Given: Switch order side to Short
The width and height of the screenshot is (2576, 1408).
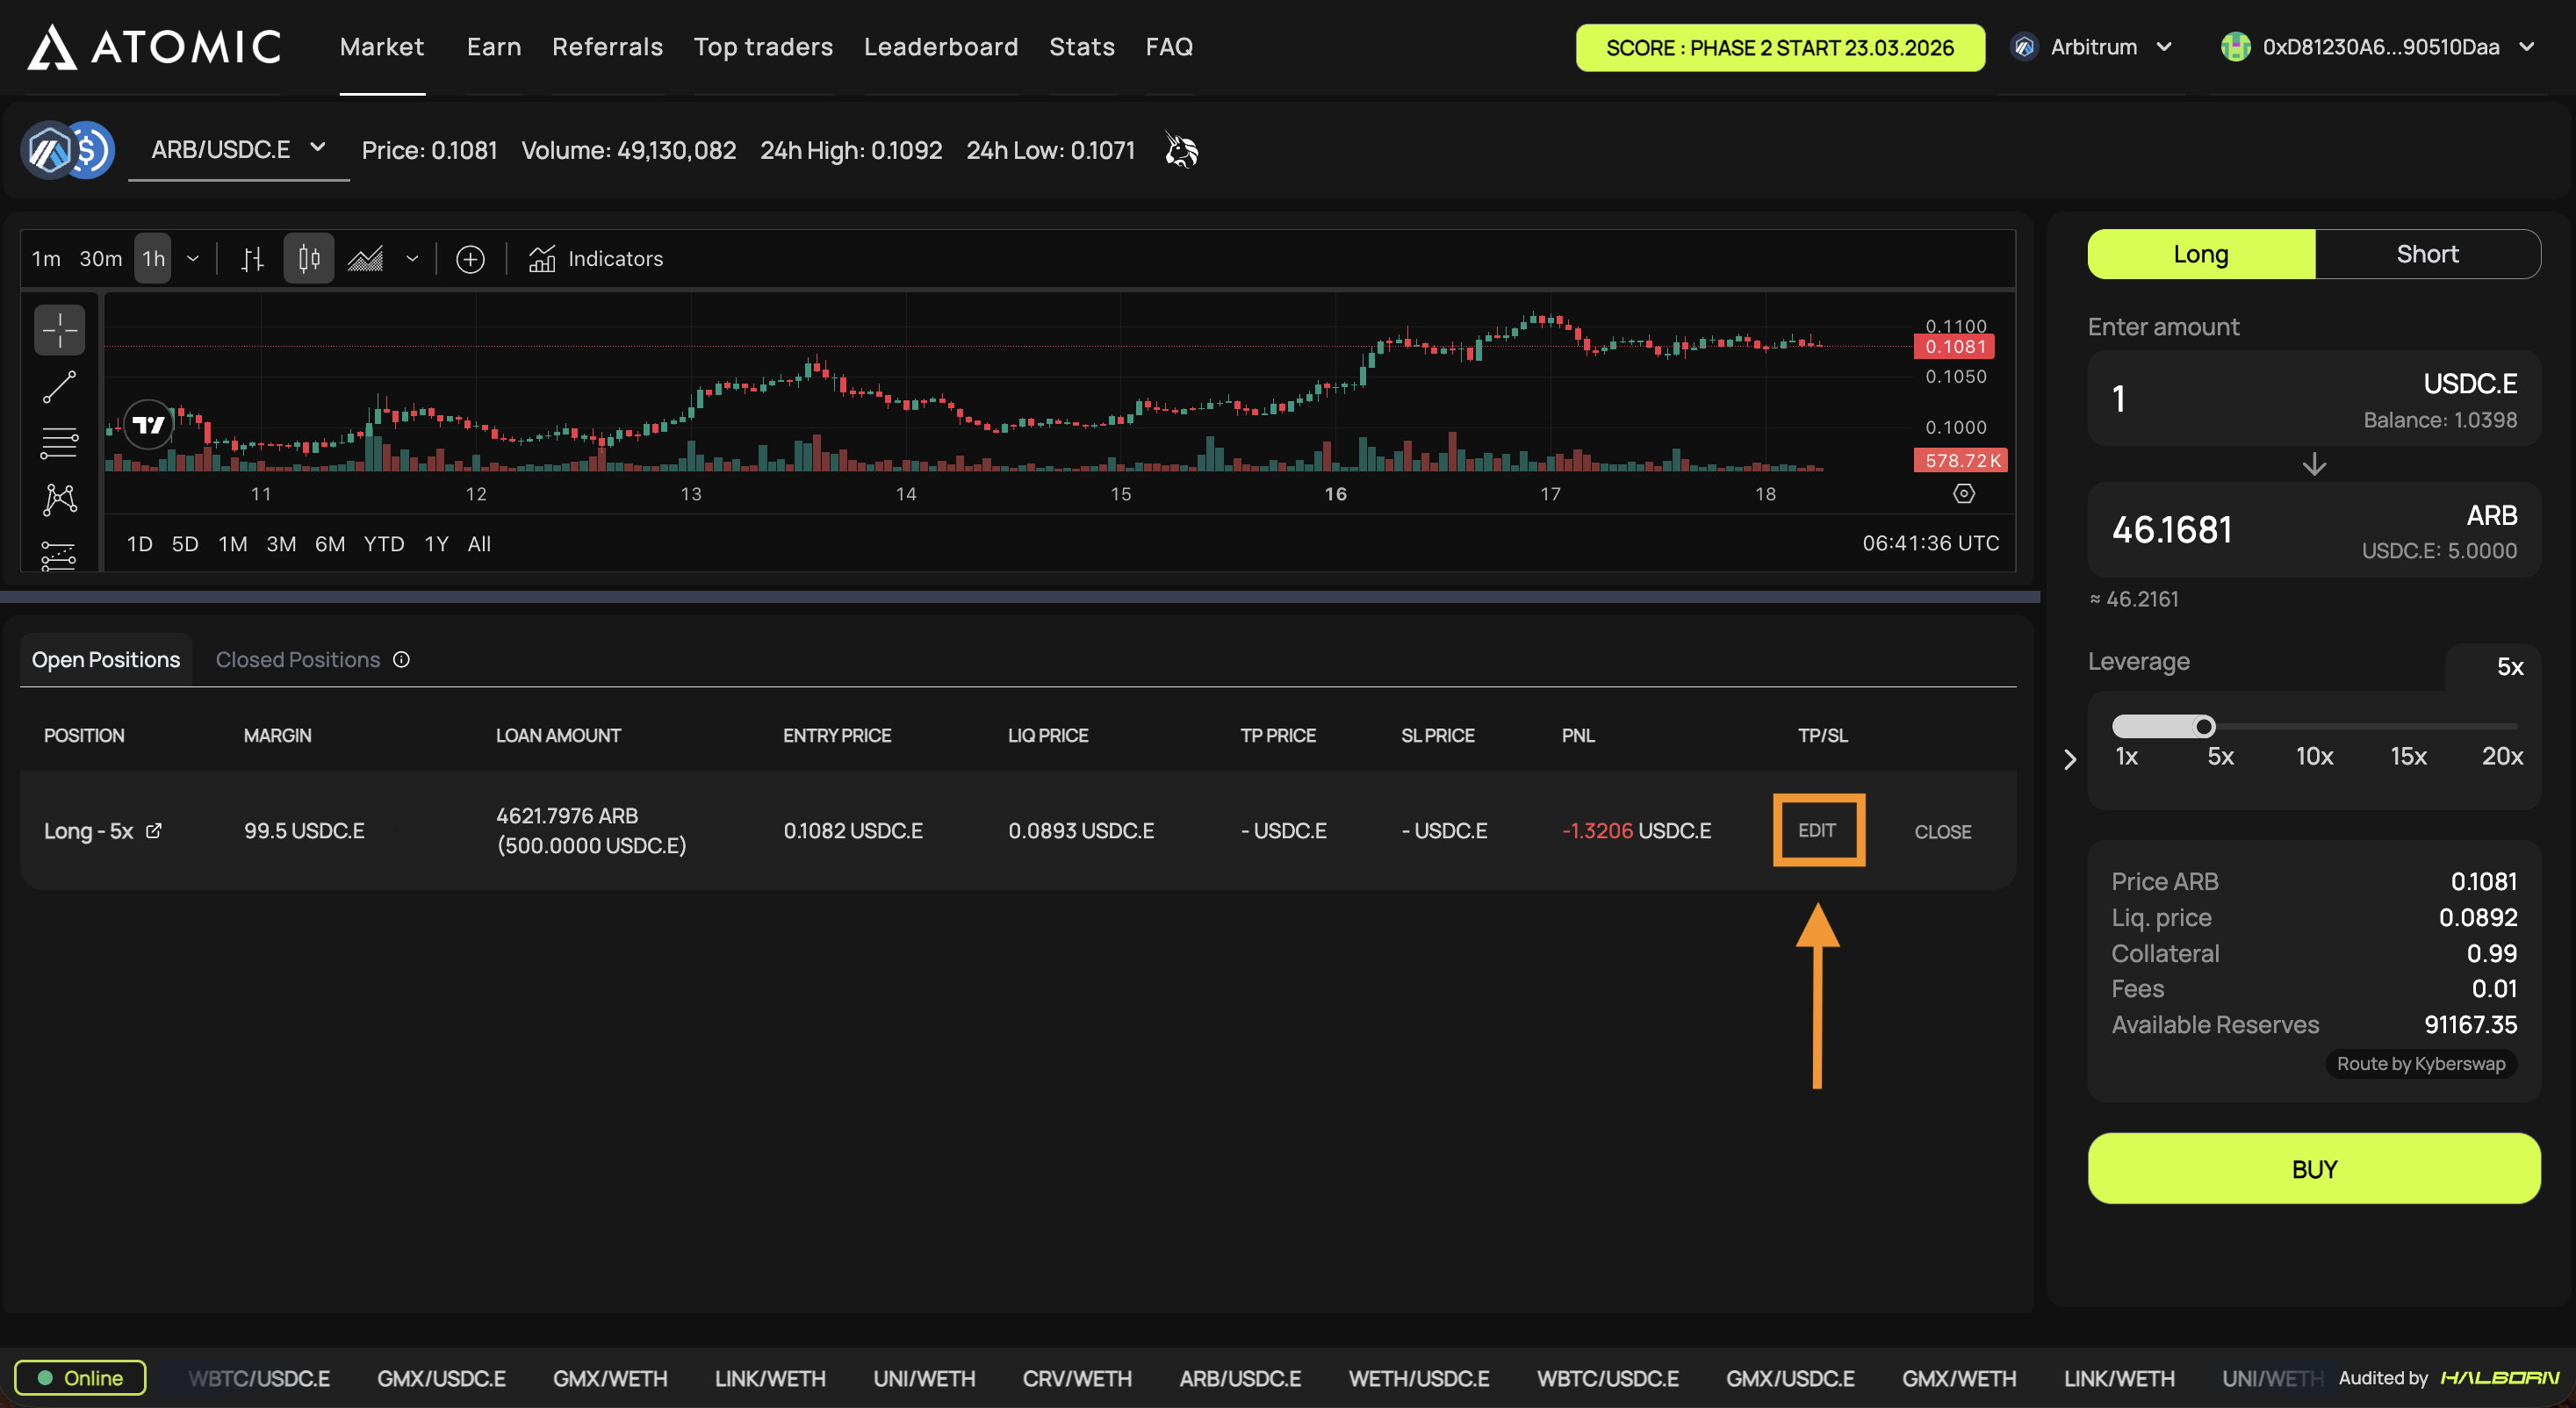Looking at the screenshot, I should point(2426,254).
